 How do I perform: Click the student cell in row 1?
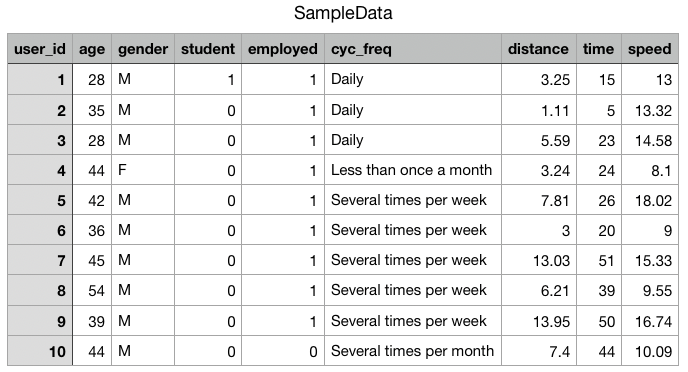coord(208,79)
